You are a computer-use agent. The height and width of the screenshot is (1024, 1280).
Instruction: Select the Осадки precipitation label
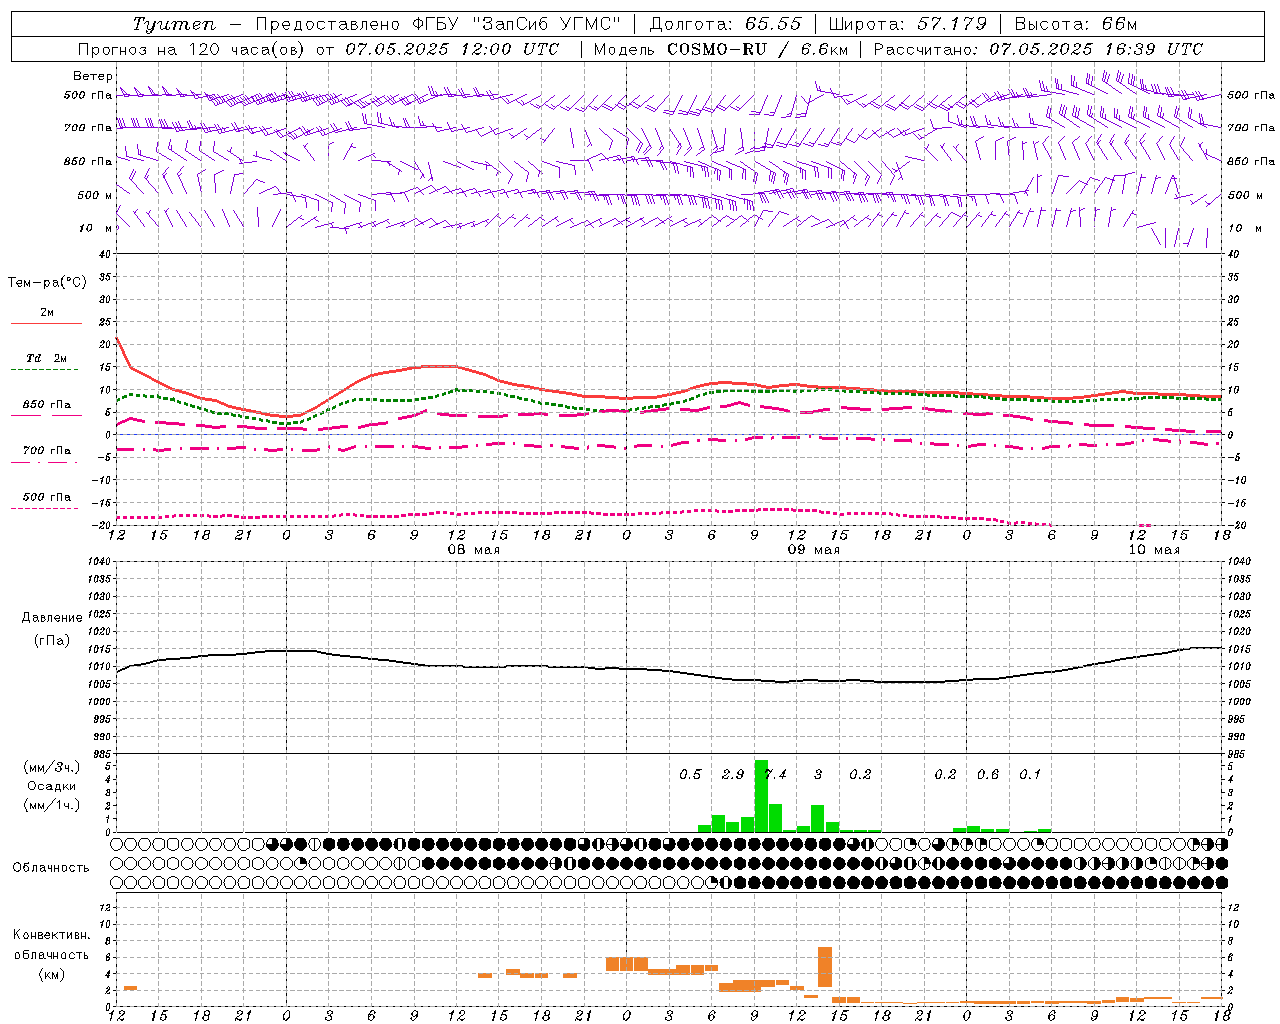pyautogui.click(x=51, y=786)
